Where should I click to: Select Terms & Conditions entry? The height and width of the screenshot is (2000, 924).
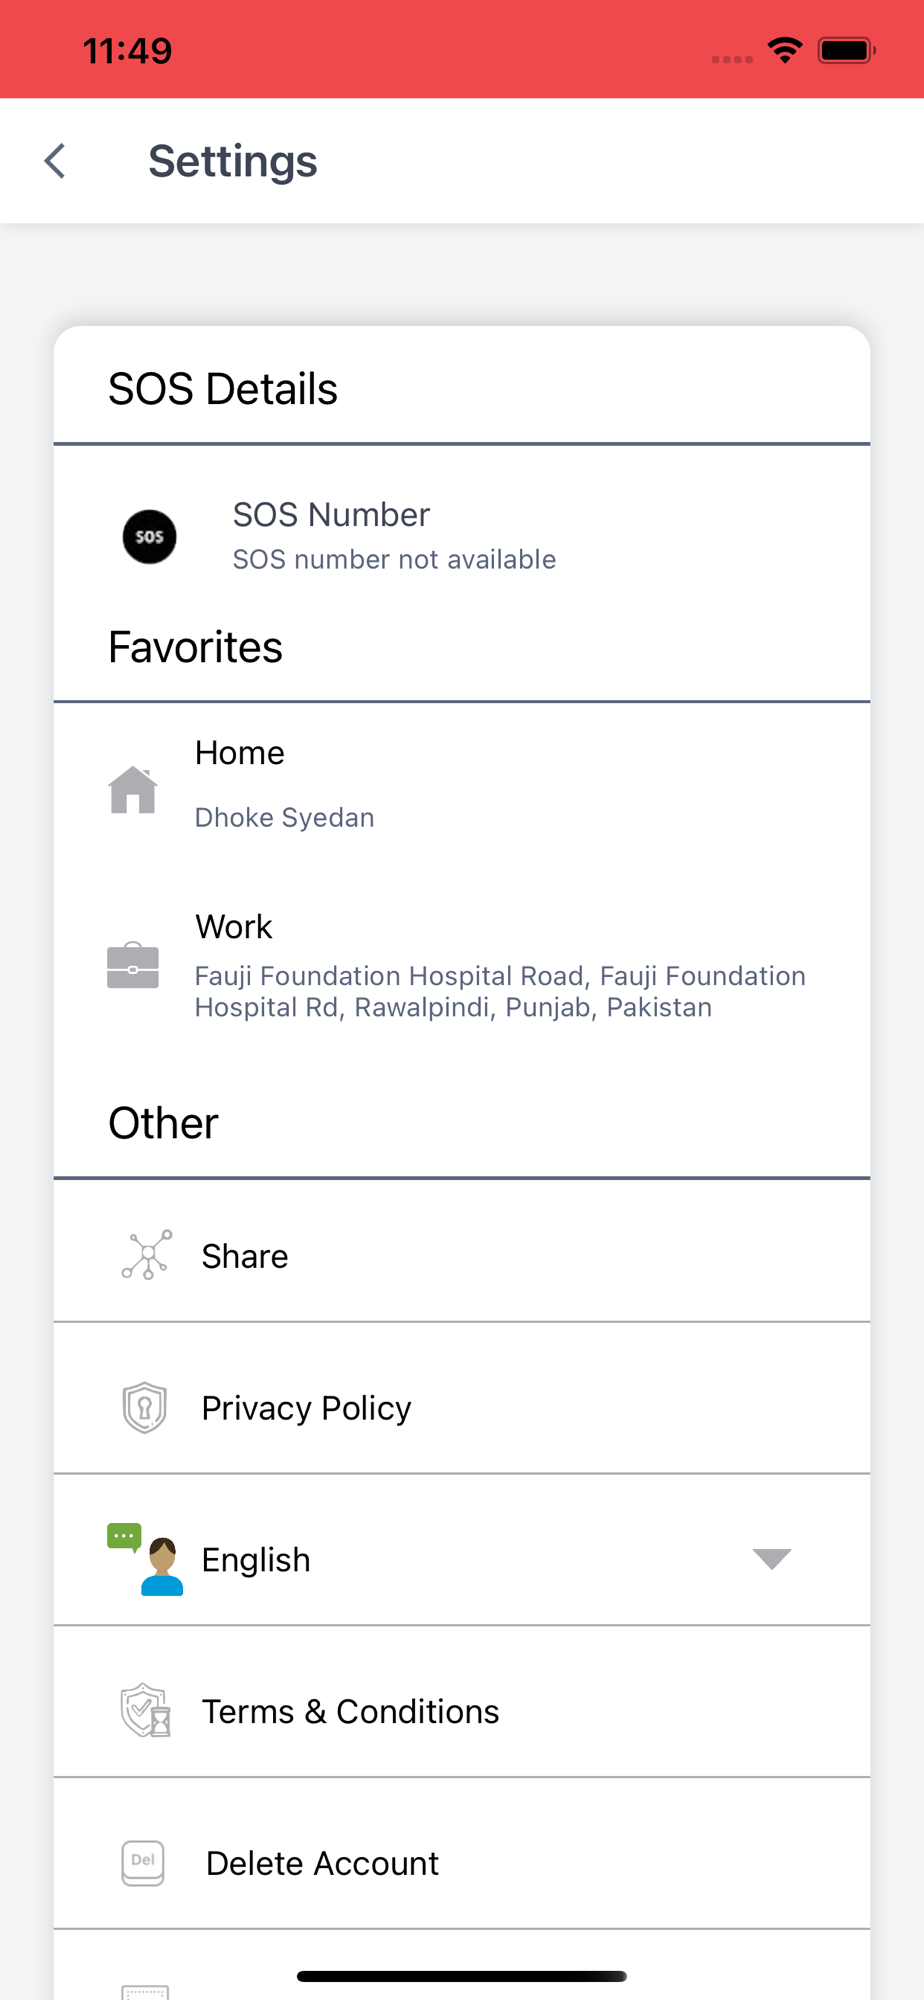(x=350, y=1712)
